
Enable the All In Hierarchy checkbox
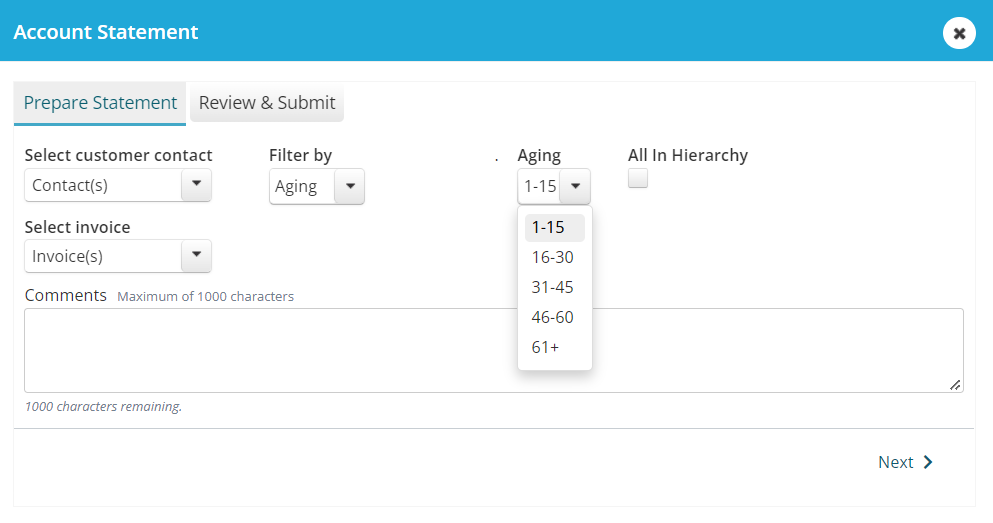click(x=638, y=178)
